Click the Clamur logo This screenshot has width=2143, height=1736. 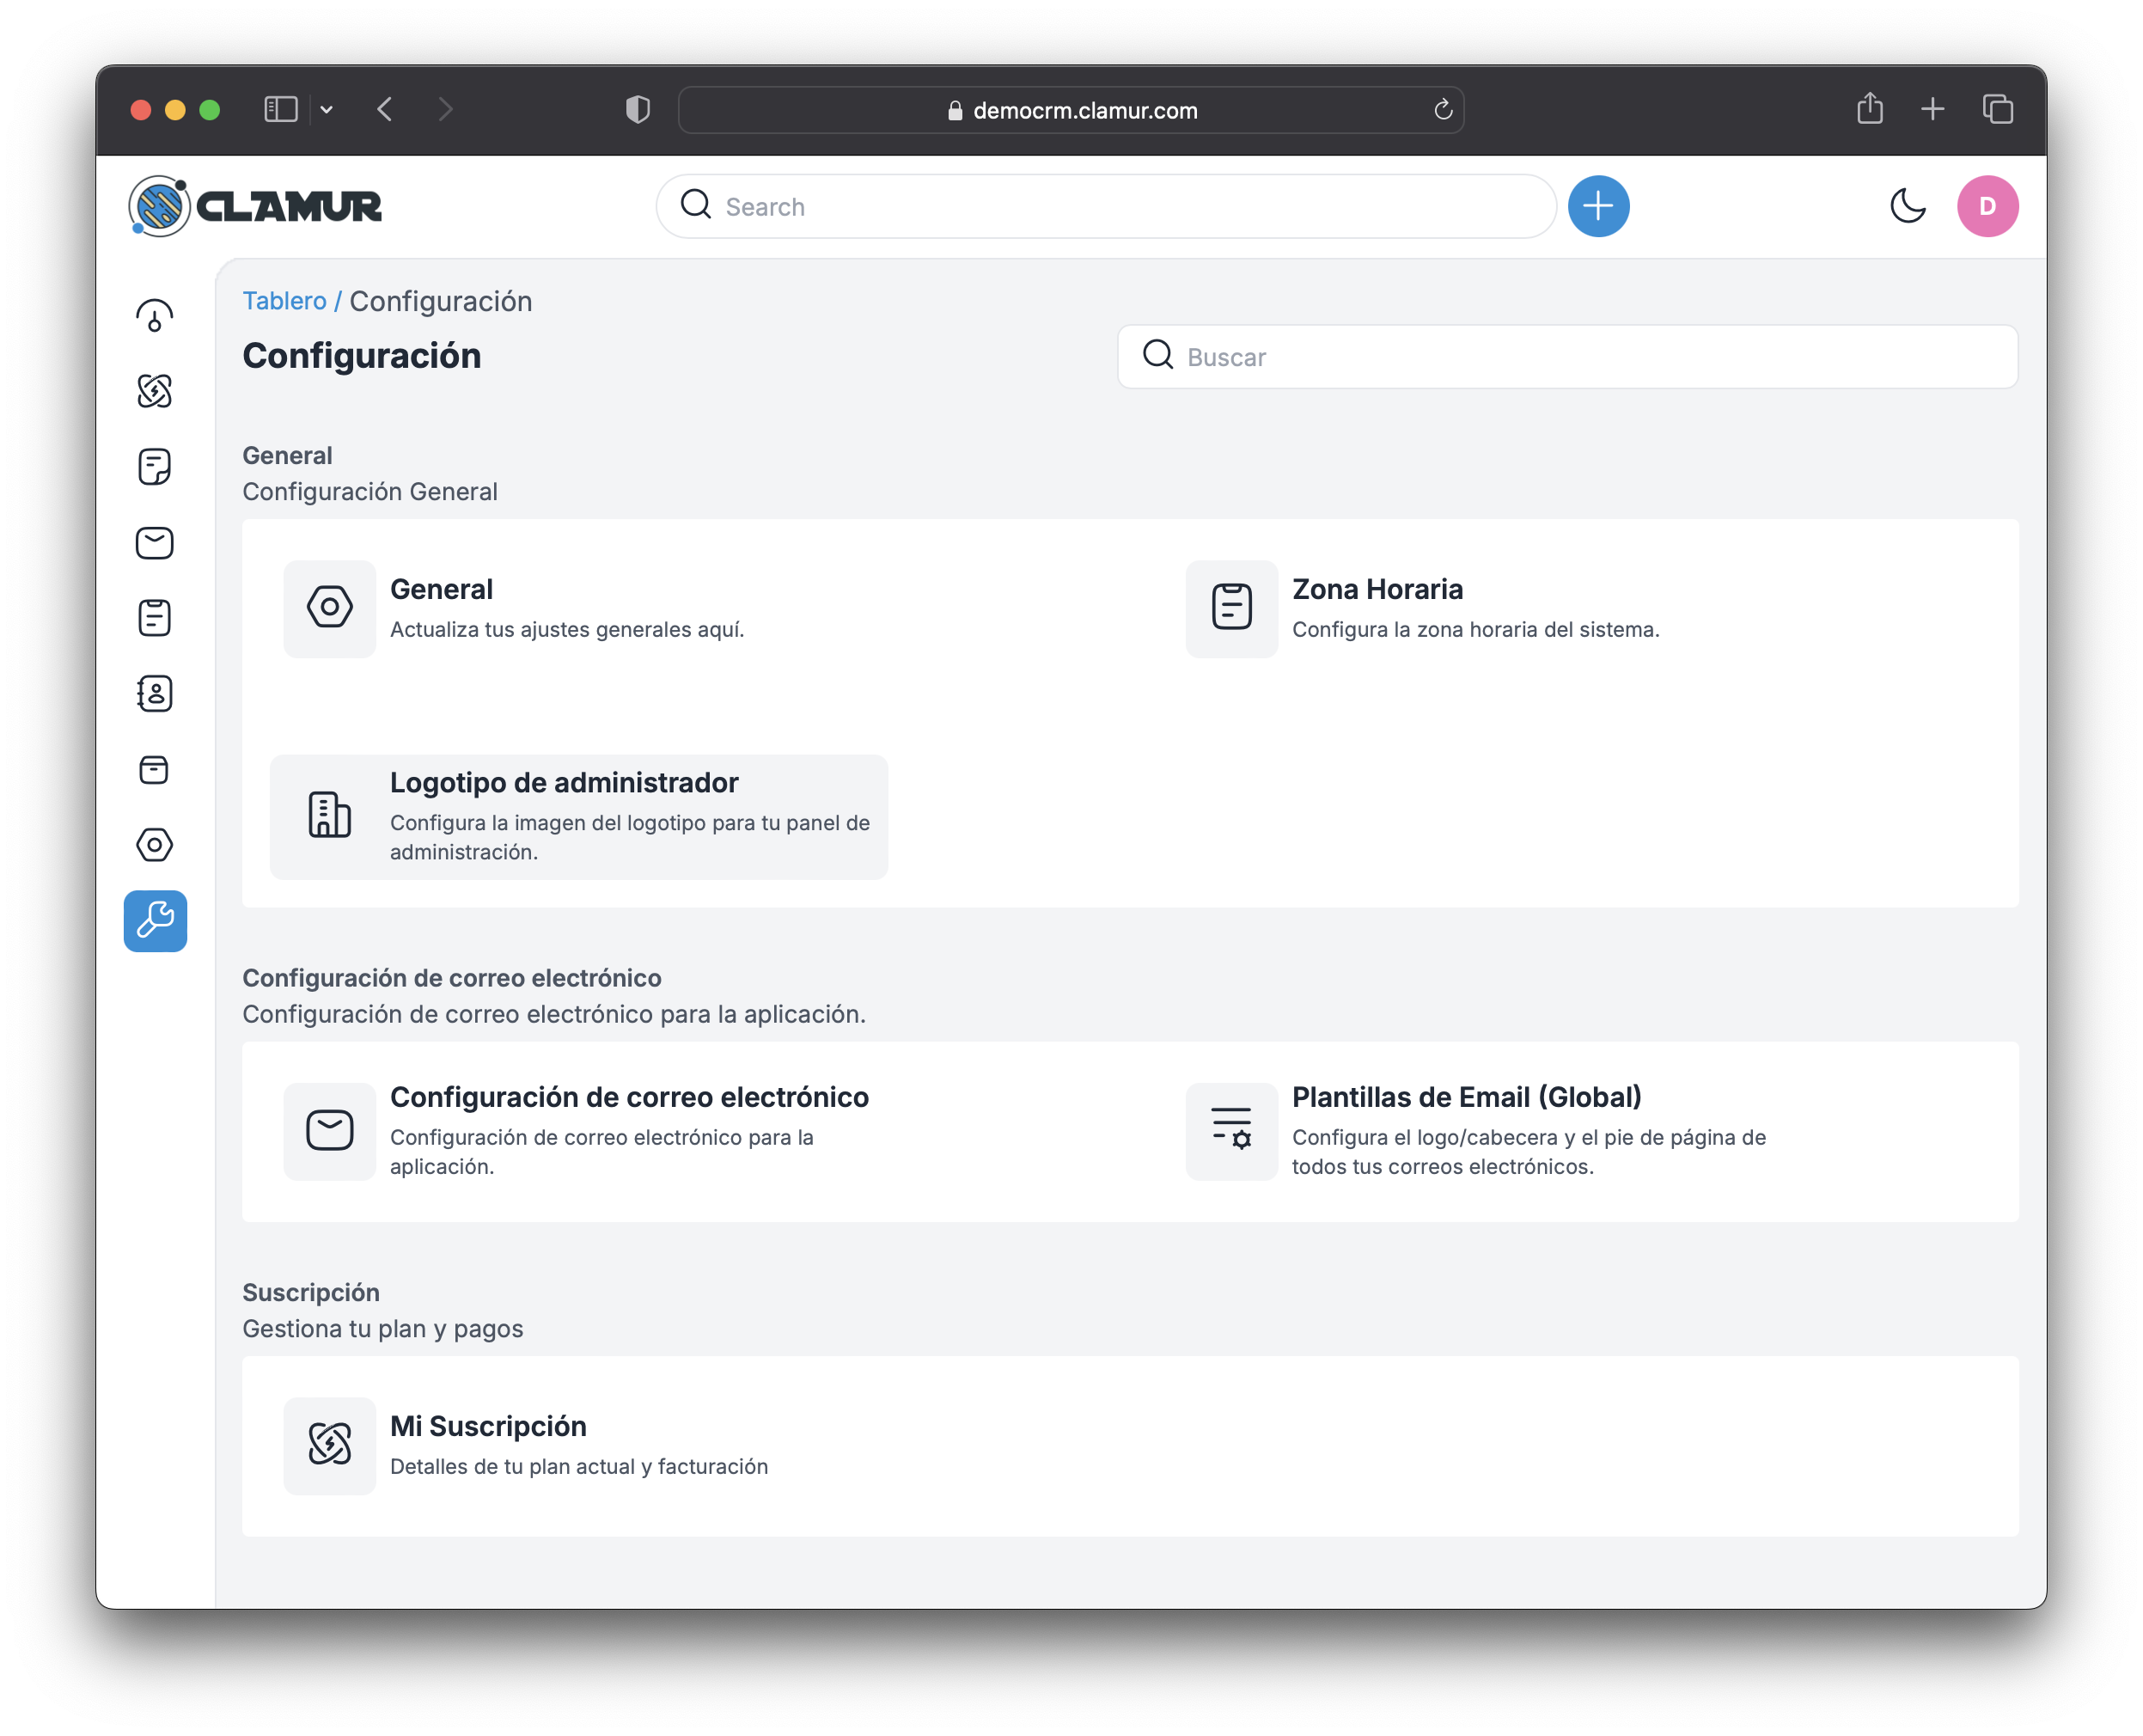[256, 207]
